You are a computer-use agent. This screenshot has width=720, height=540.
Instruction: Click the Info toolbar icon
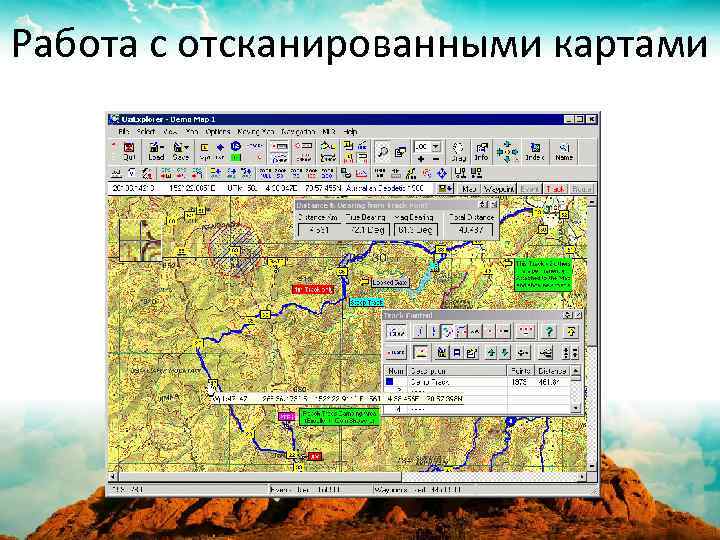[481, 152]
